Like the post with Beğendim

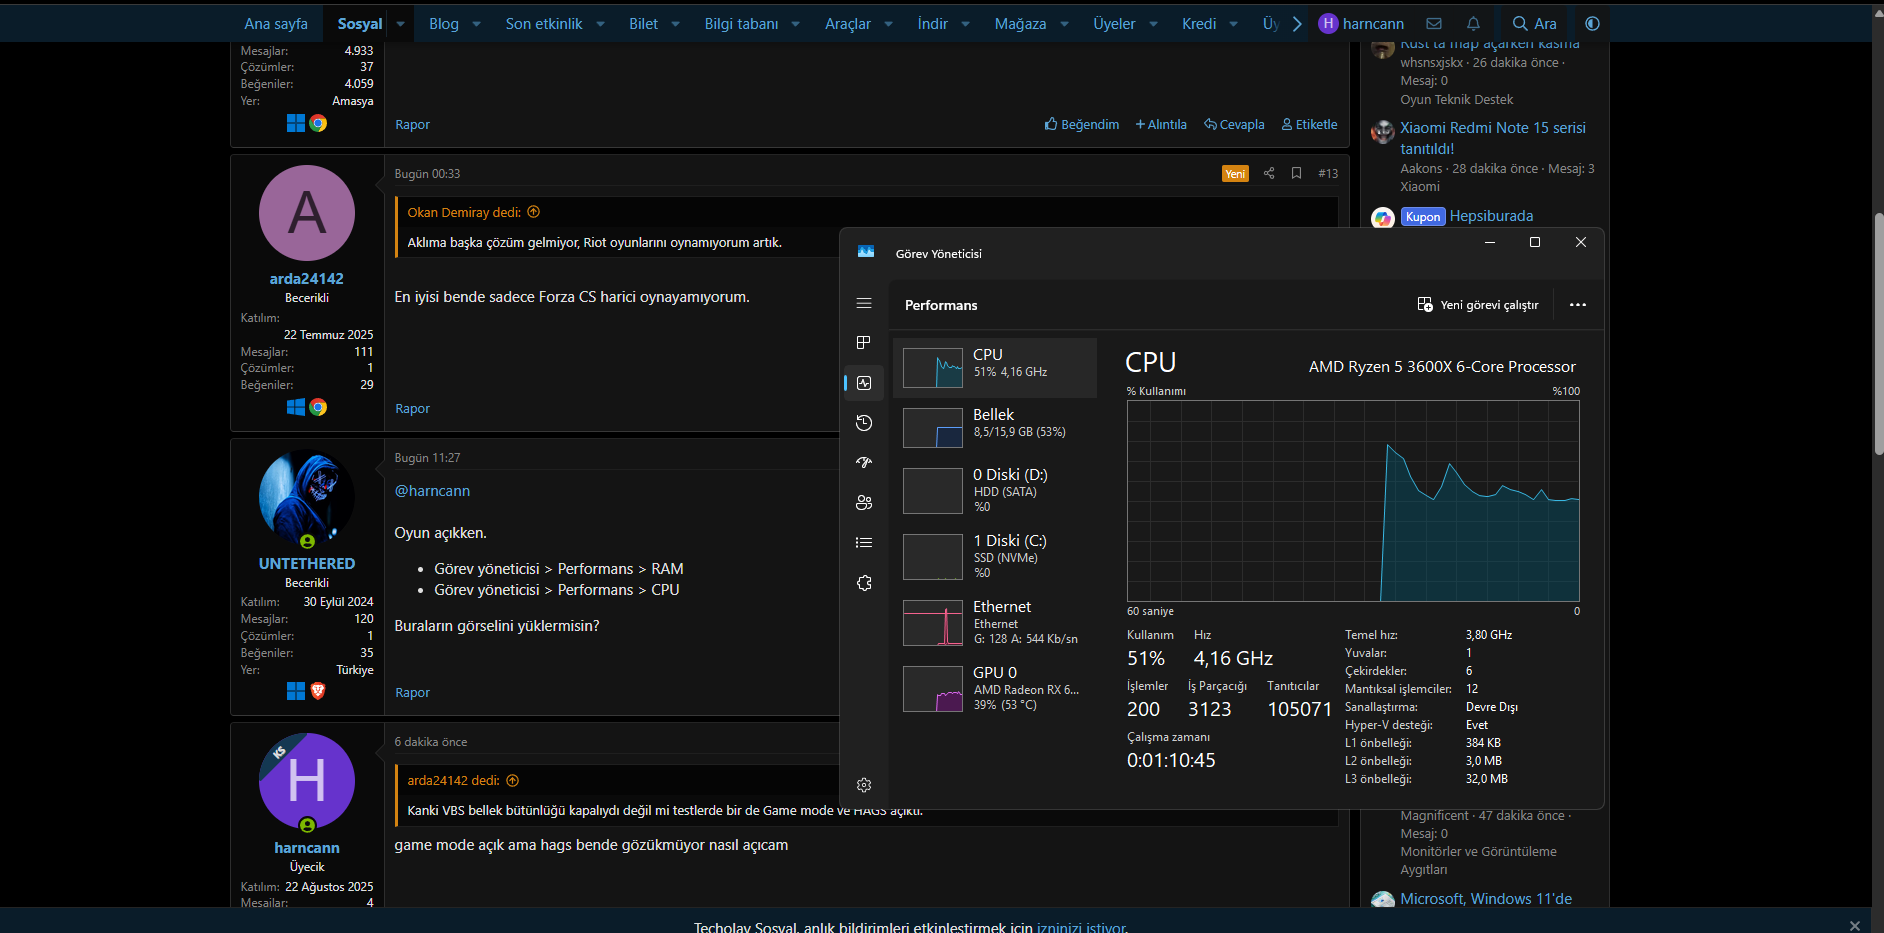(1082, 125)
